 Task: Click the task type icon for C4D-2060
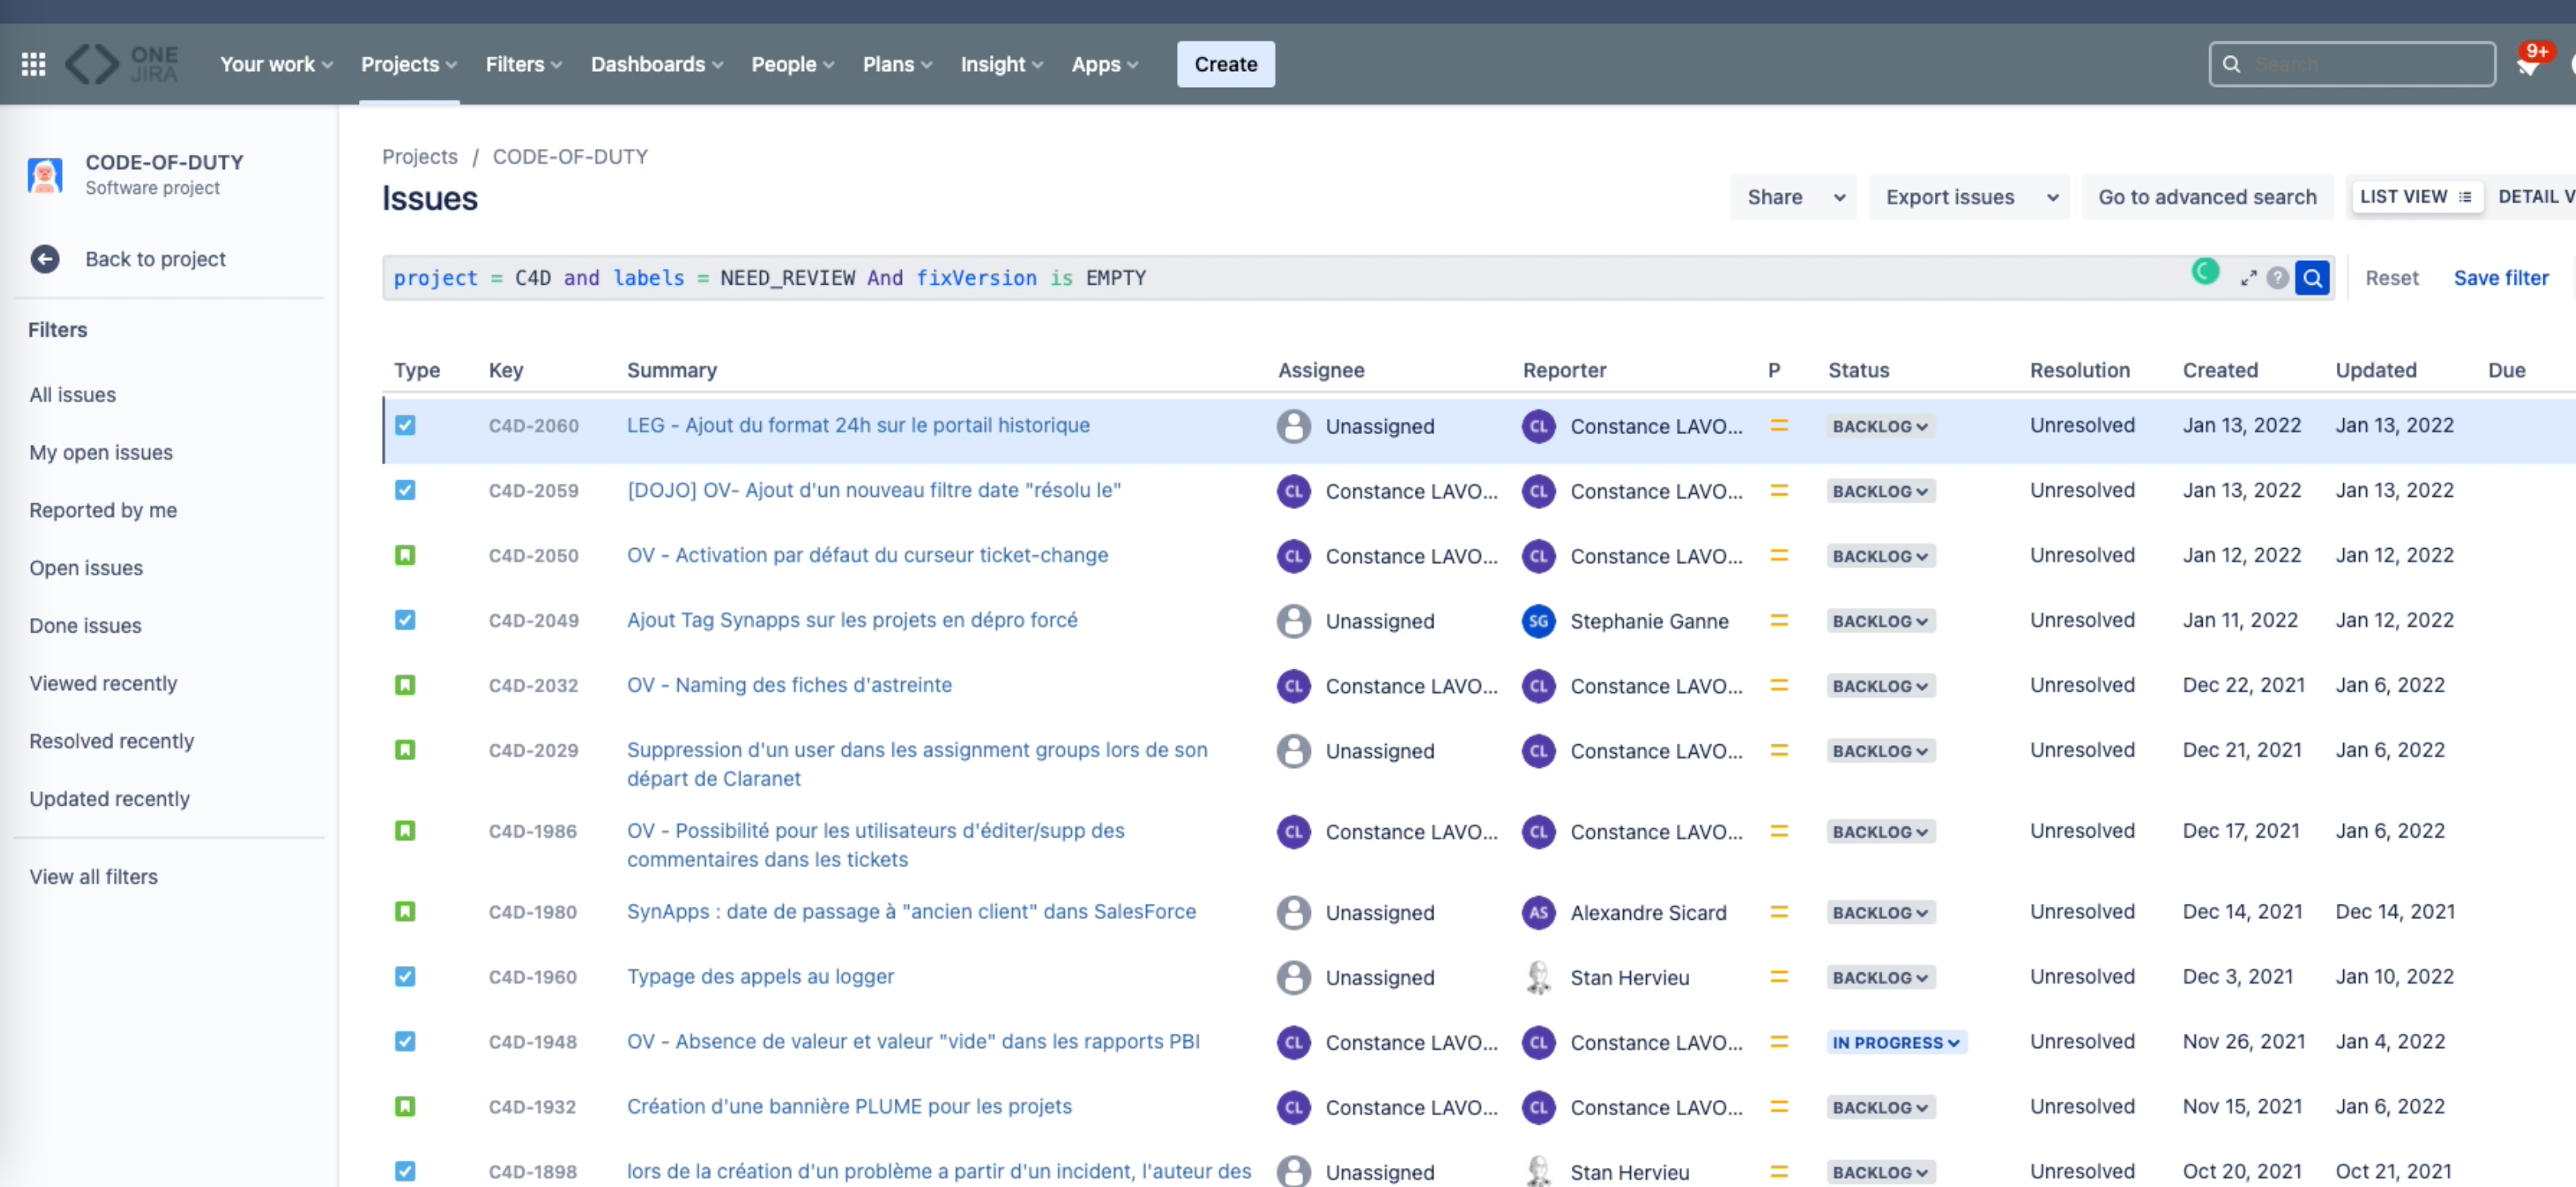pos(405,425)
